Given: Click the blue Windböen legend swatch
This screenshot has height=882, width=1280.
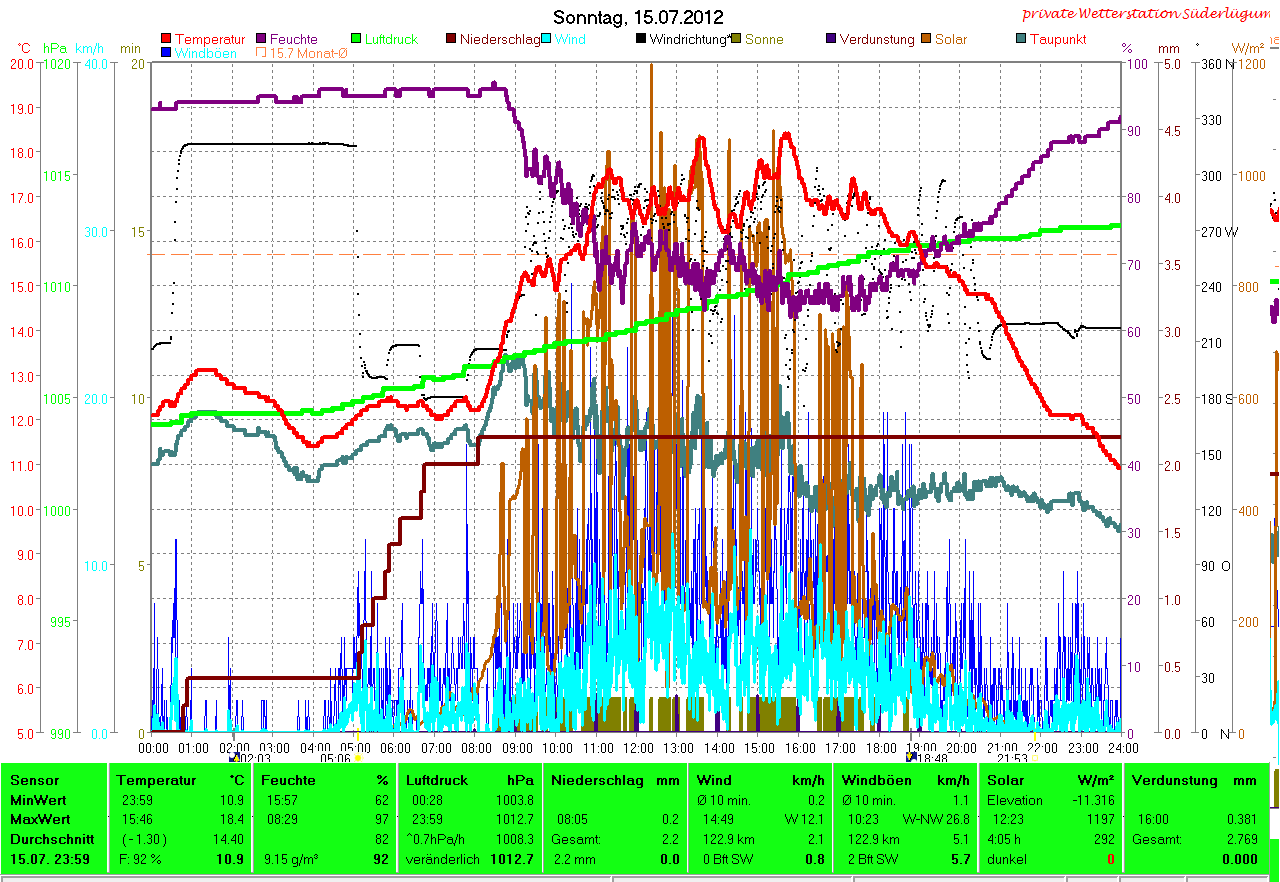Looking at the screenshot, I should pos(165,53).
